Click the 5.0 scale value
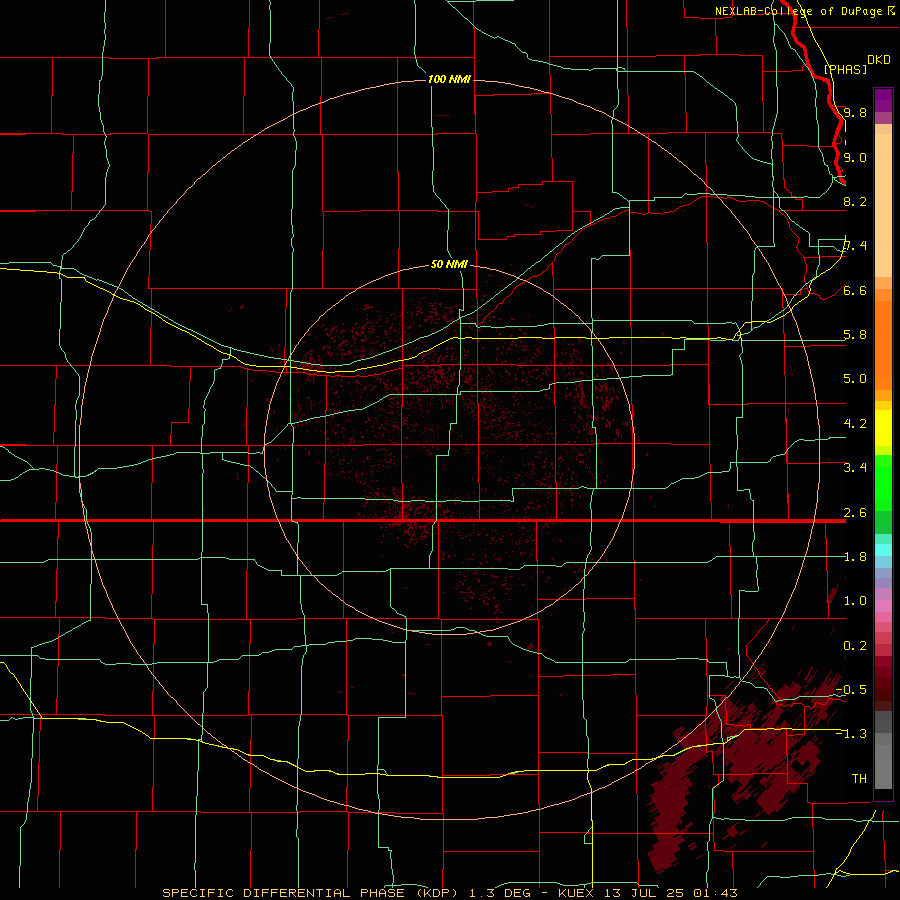Screen dimensions: 900x900 point(855,379)
